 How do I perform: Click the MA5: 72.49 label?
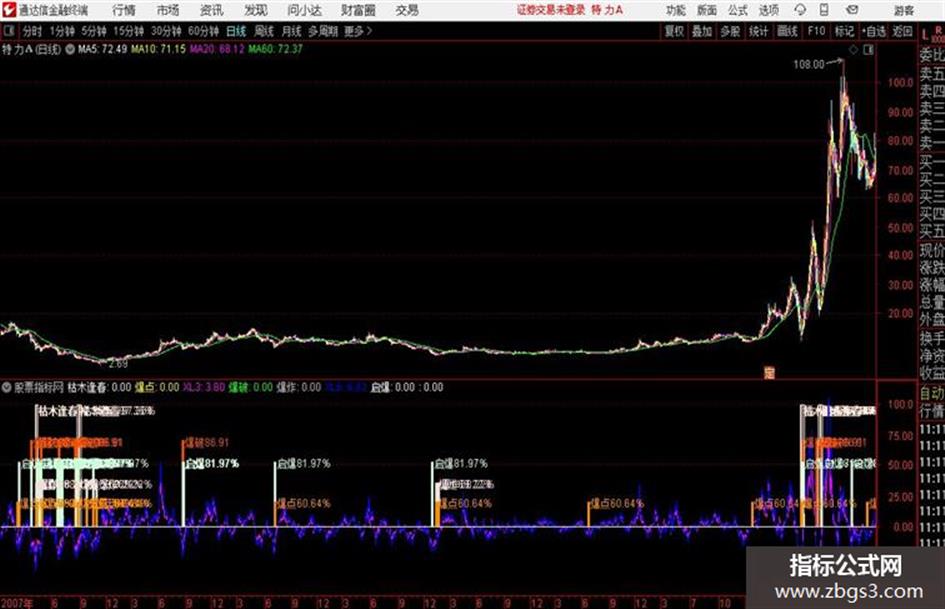pos(102,49)
